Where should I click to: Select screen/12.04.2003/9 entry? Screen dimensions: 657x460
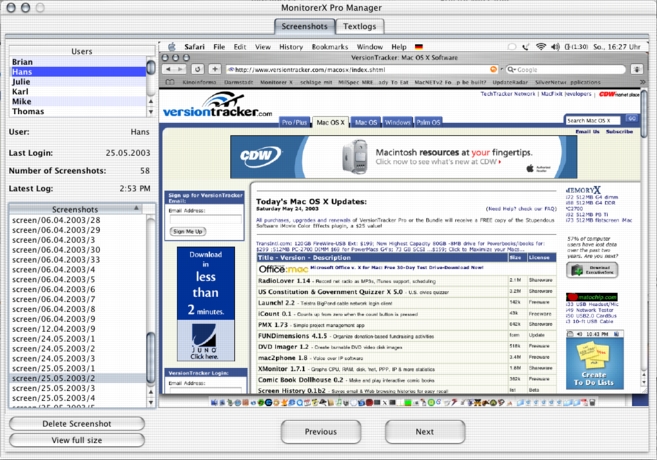coord(78,329)
